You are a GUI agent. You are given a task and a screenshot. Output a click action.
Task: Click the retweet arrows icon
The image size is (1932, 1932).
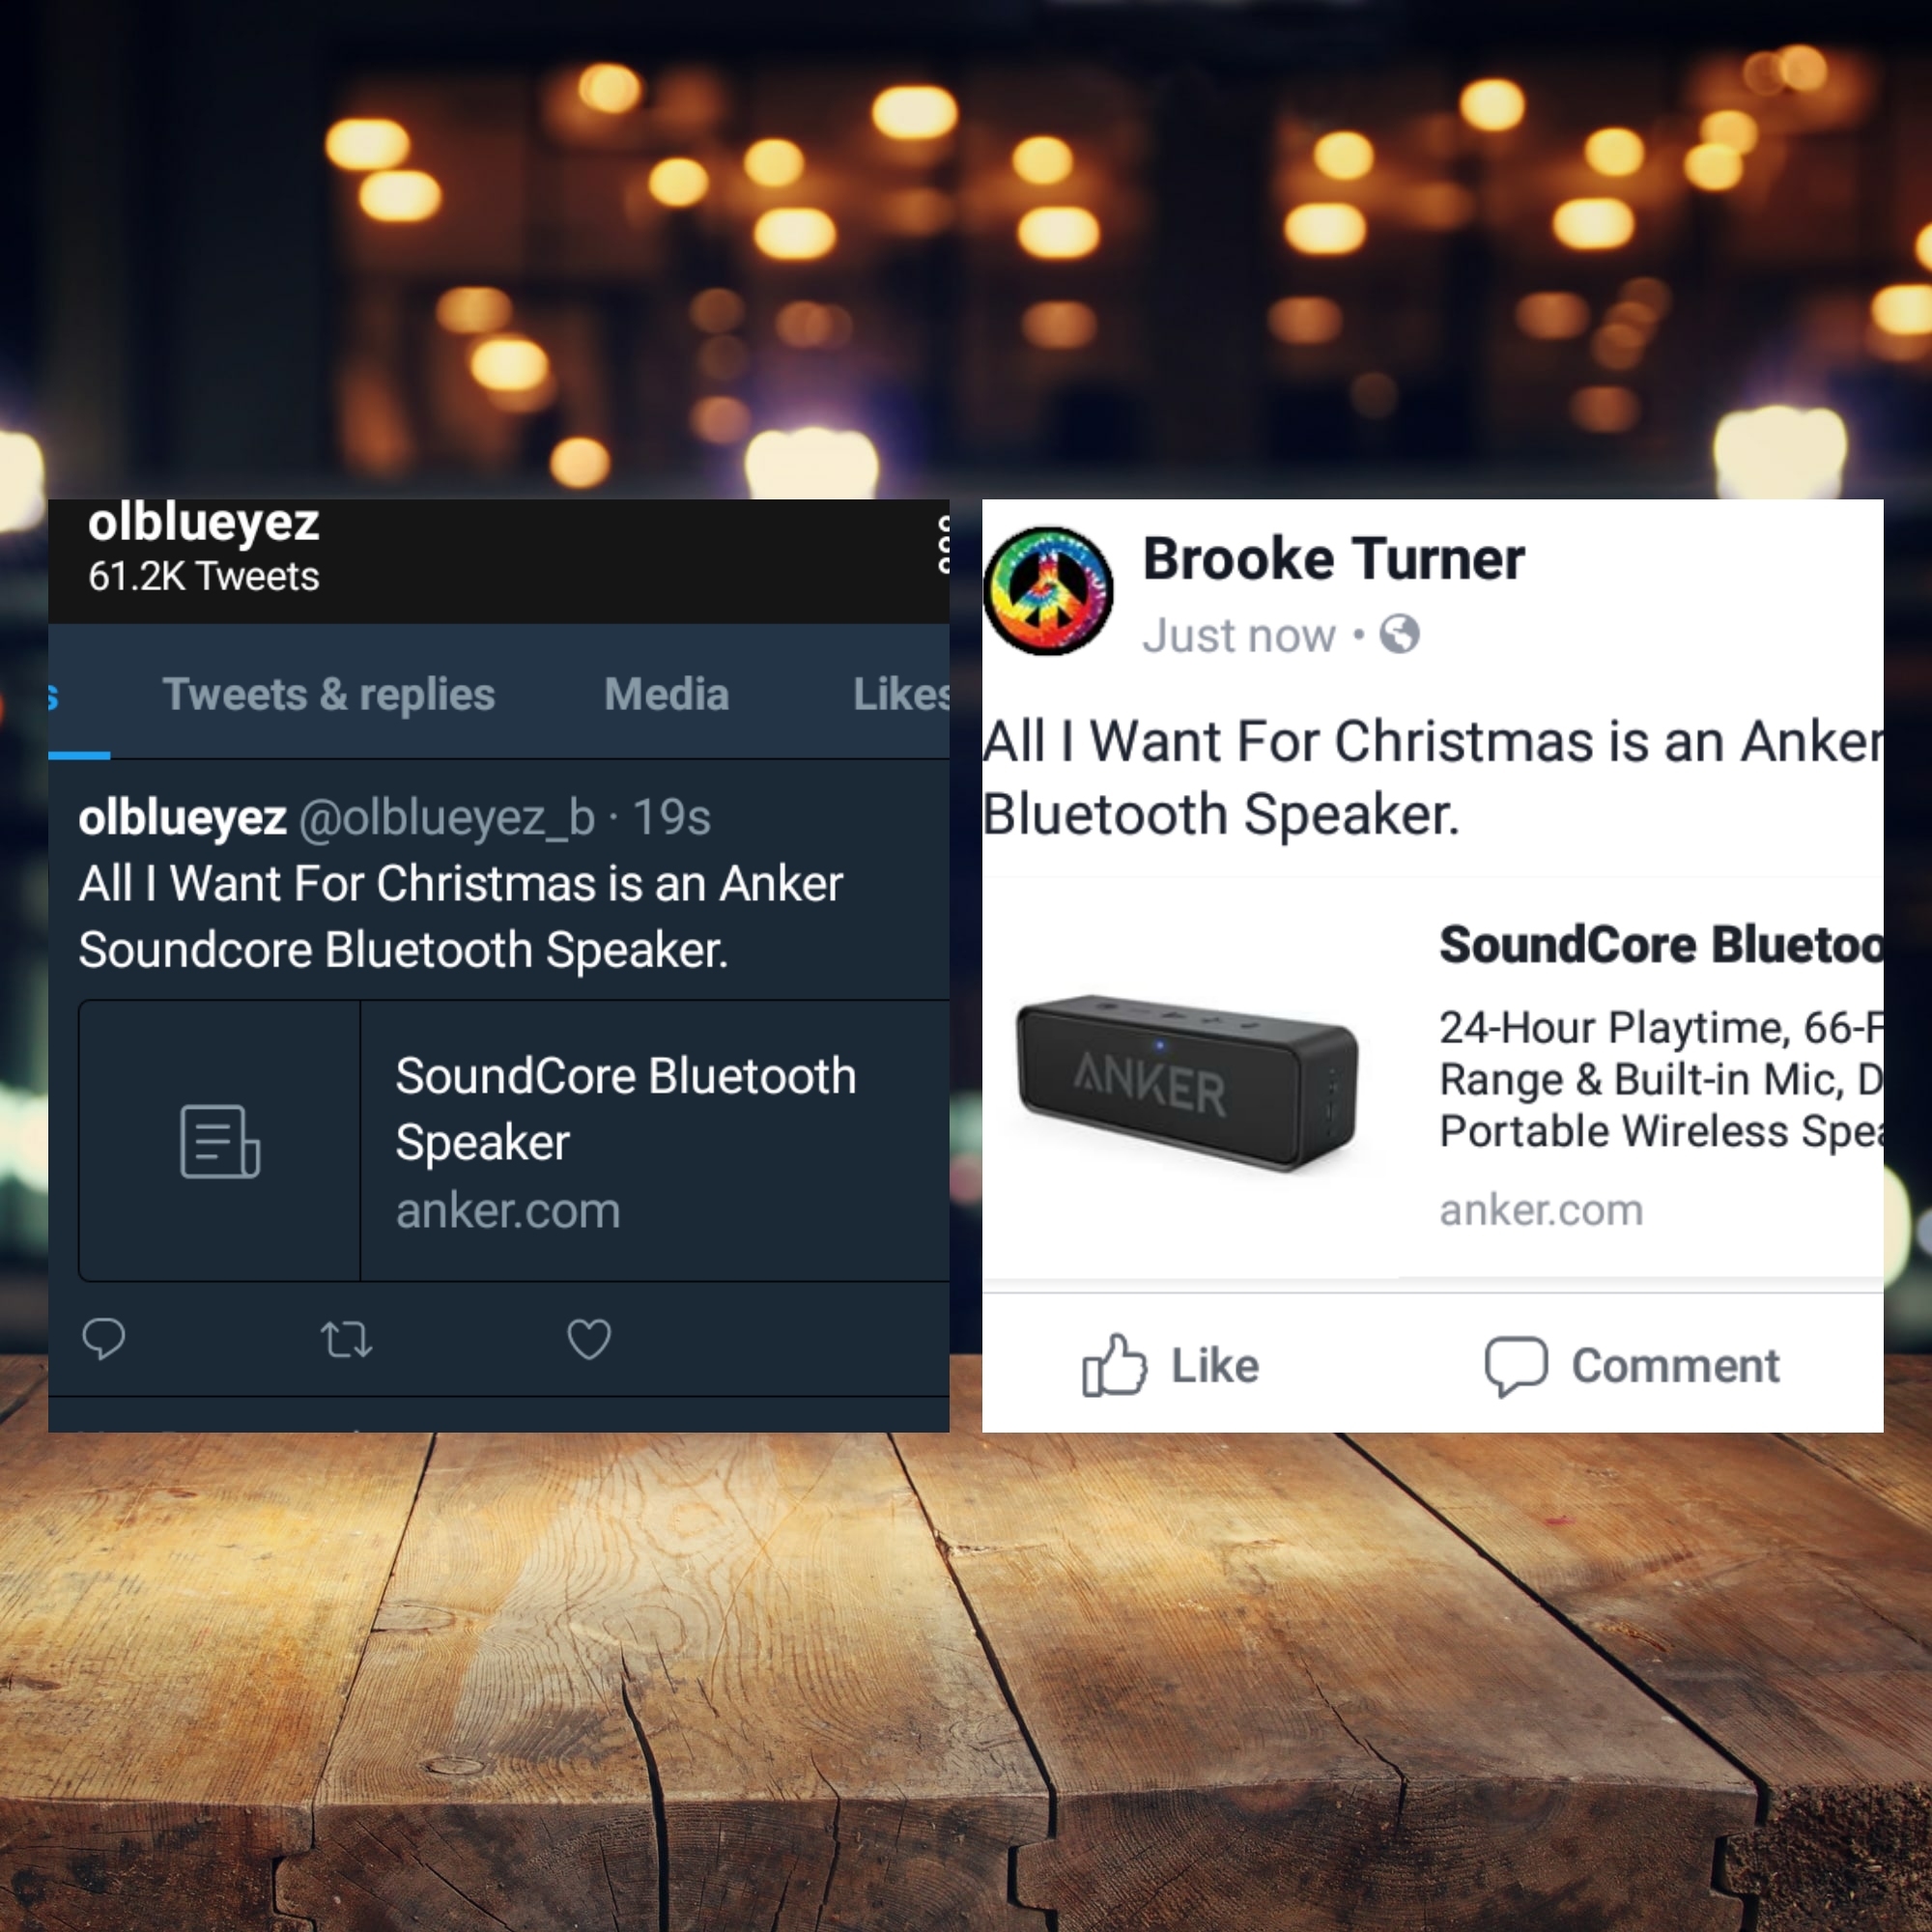click(x=346, y=1339)
